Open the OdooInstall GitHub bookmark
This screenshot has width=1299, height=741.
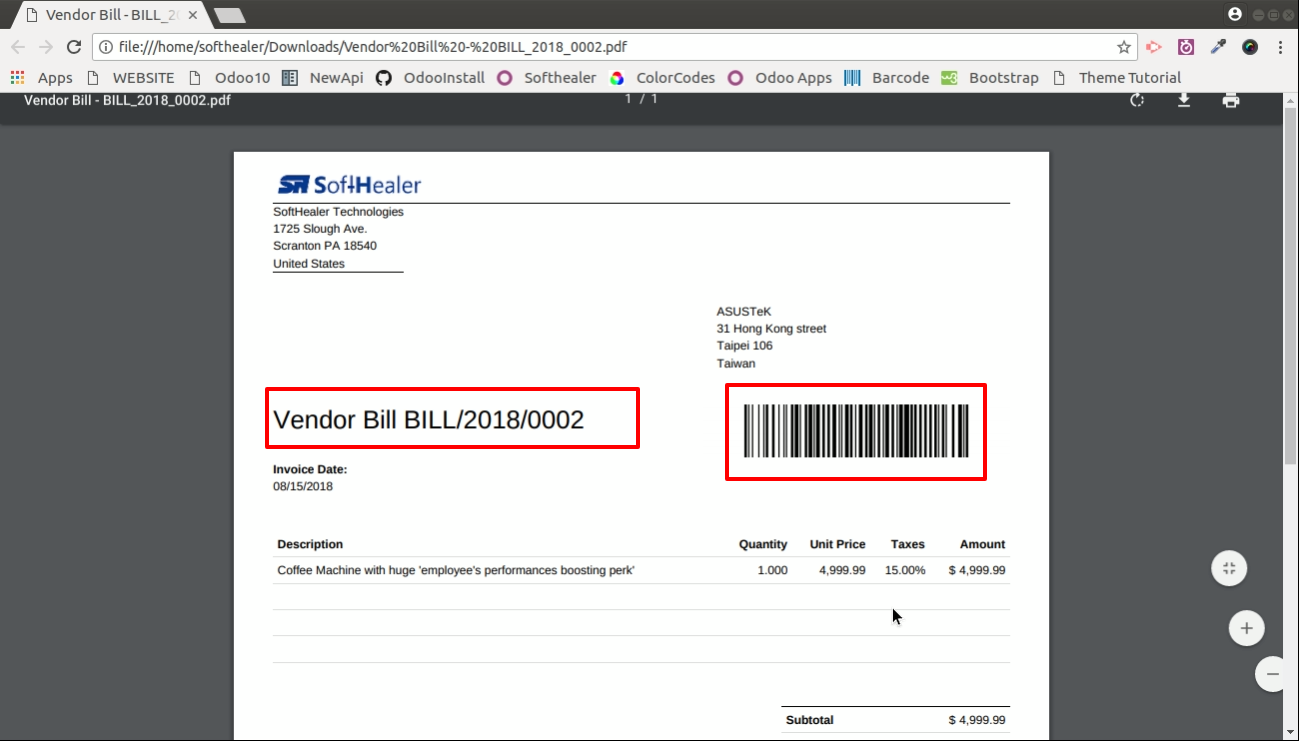point(431,78)
